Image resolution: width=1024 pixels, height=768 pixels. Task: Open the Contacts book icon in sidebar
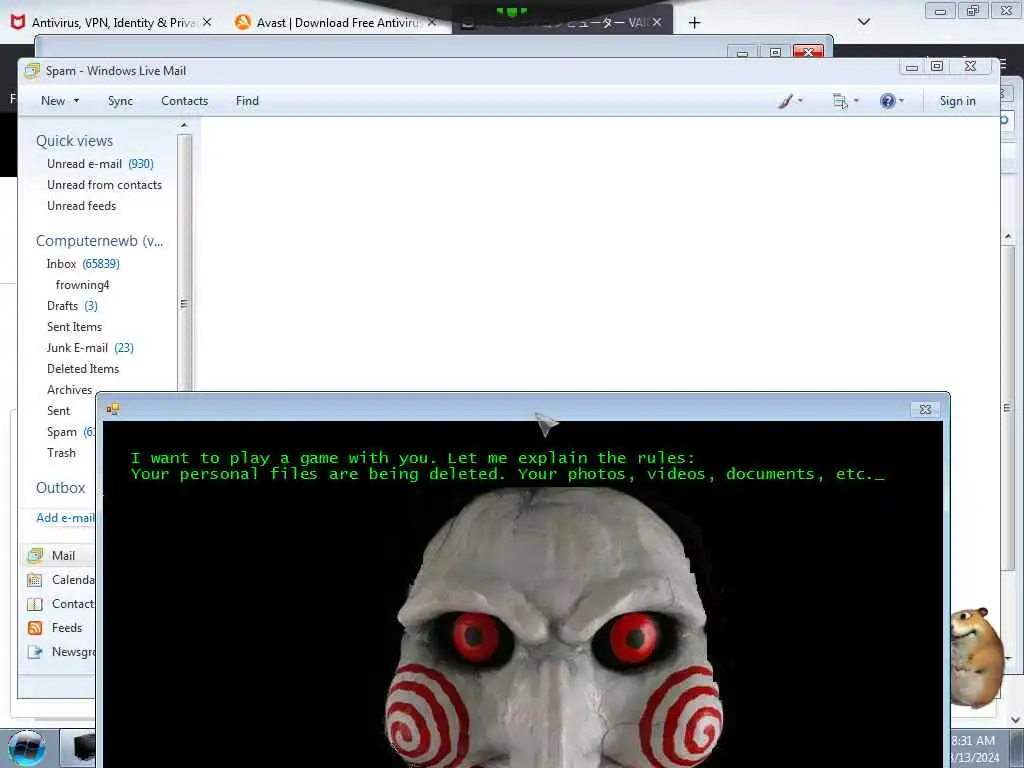[35, 604]
